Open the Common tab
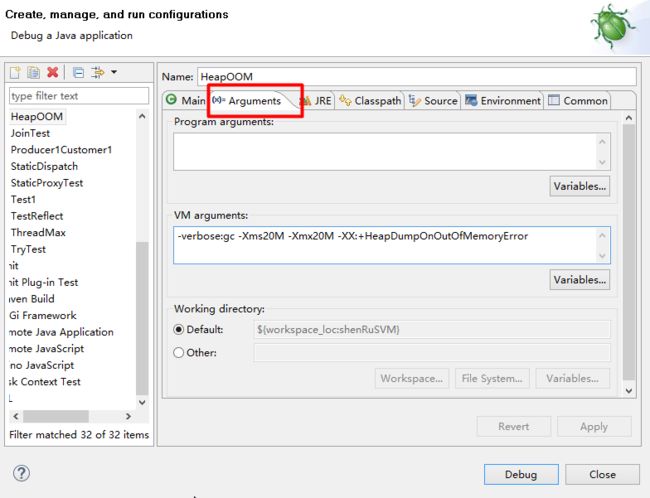650x498 pixels. click(x=578, y=101)
